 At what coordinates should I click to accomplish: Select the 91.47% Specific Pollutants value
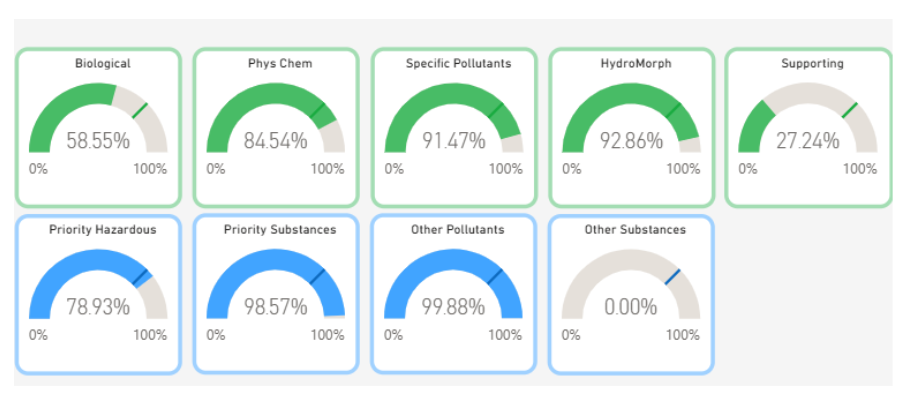453,141
